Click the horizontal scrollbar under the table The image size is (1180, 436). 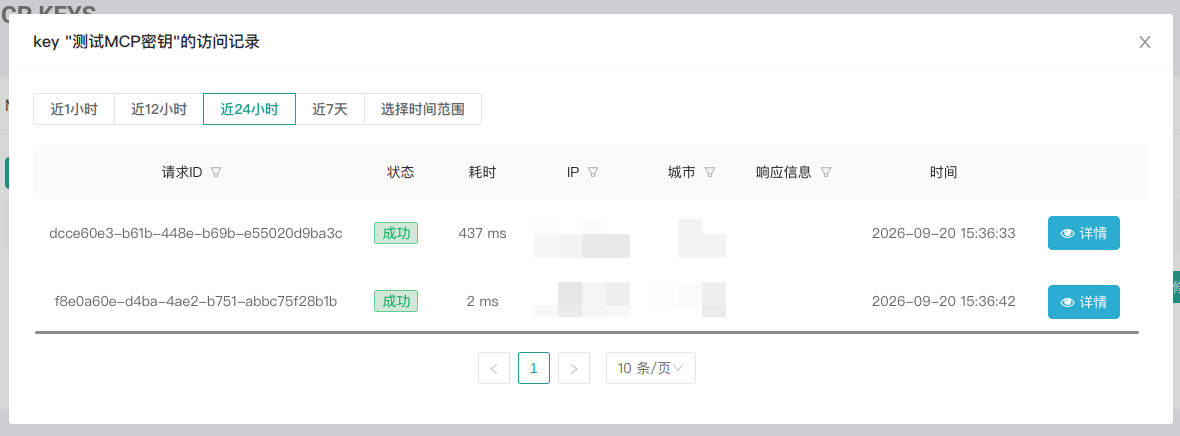click(x=587, y=331)
